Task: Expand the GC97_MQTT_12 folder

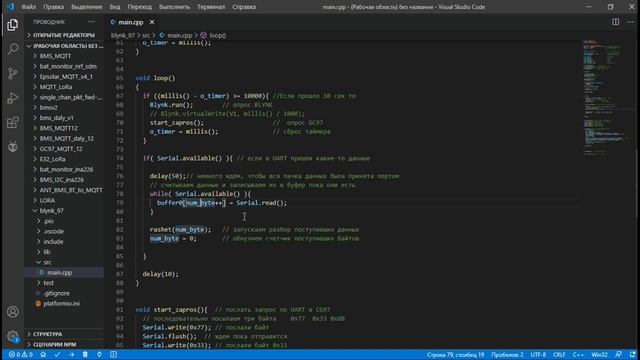Action: 61,149
